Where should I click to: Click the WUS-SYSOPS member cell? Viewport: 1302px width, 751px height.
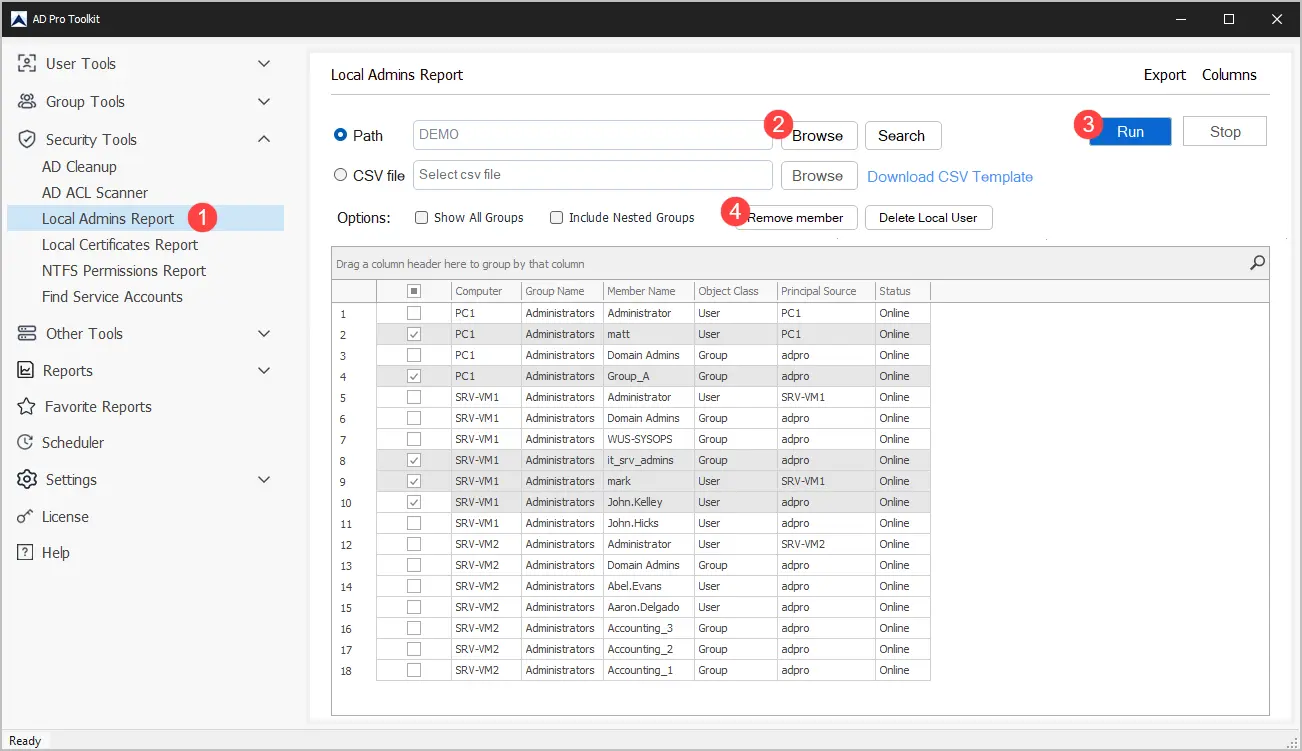[x=649, y=439]
